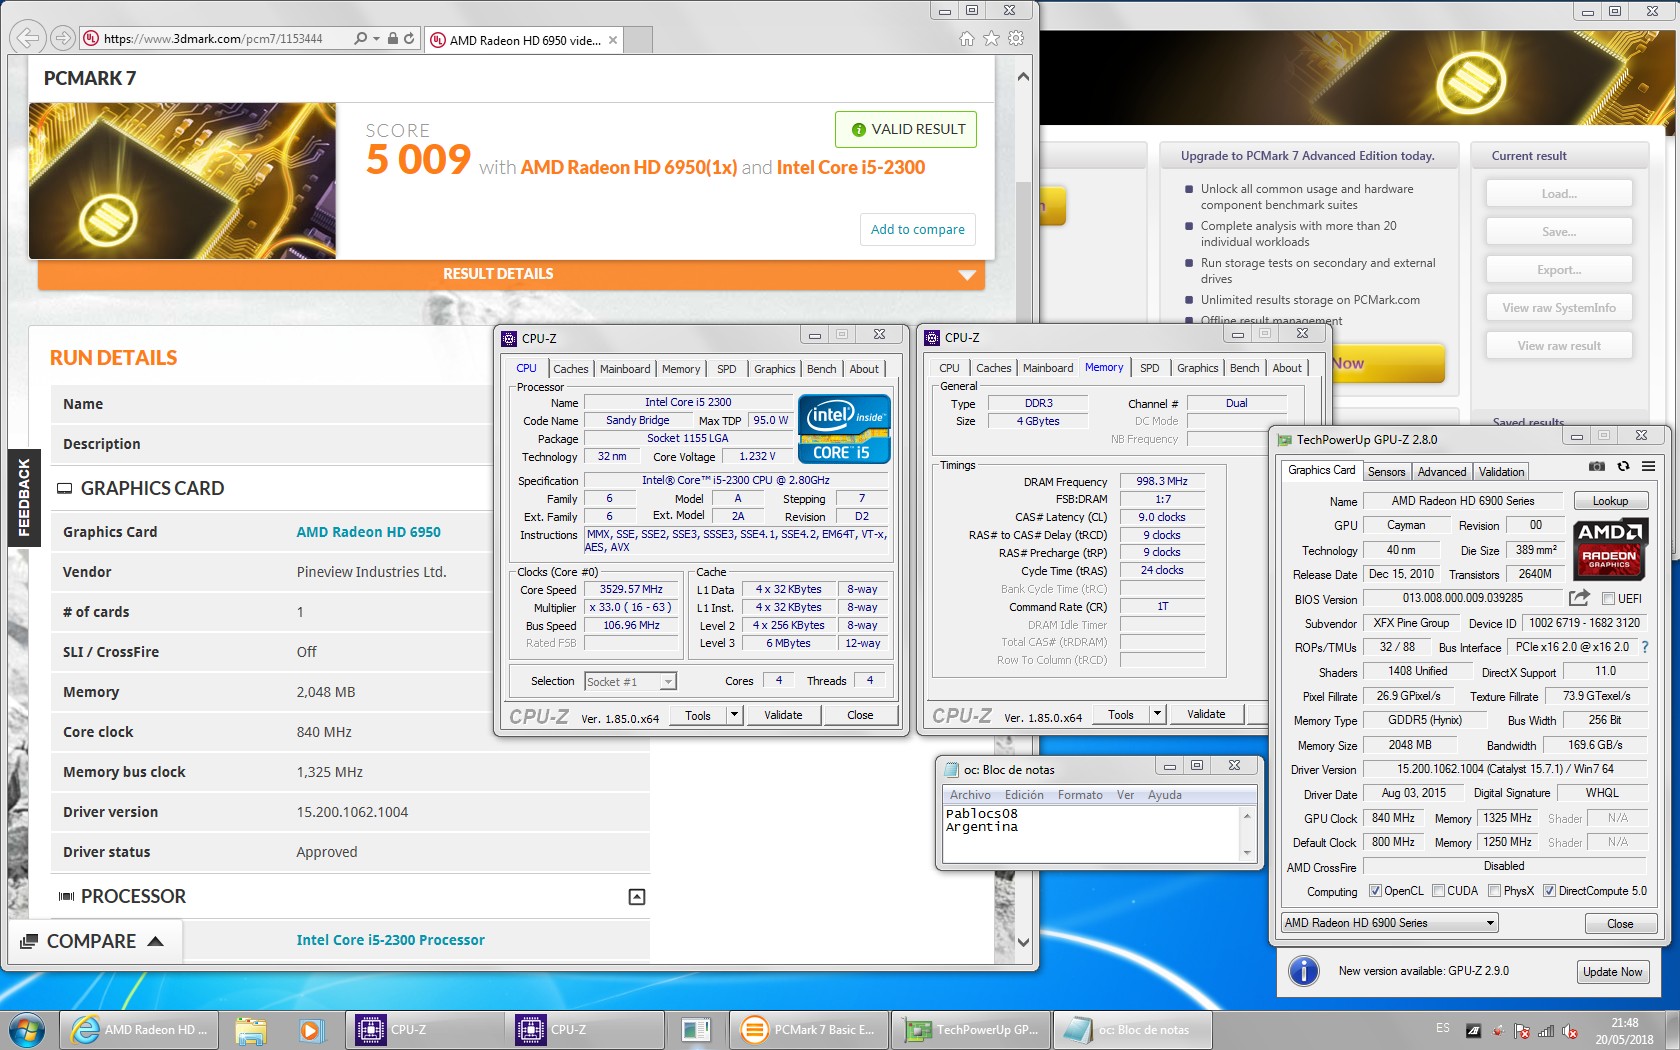This screenshot has width=1680, height=1050.
Task: Click the Close button in GPU-Z
Action: click(x=1620, y=924)
